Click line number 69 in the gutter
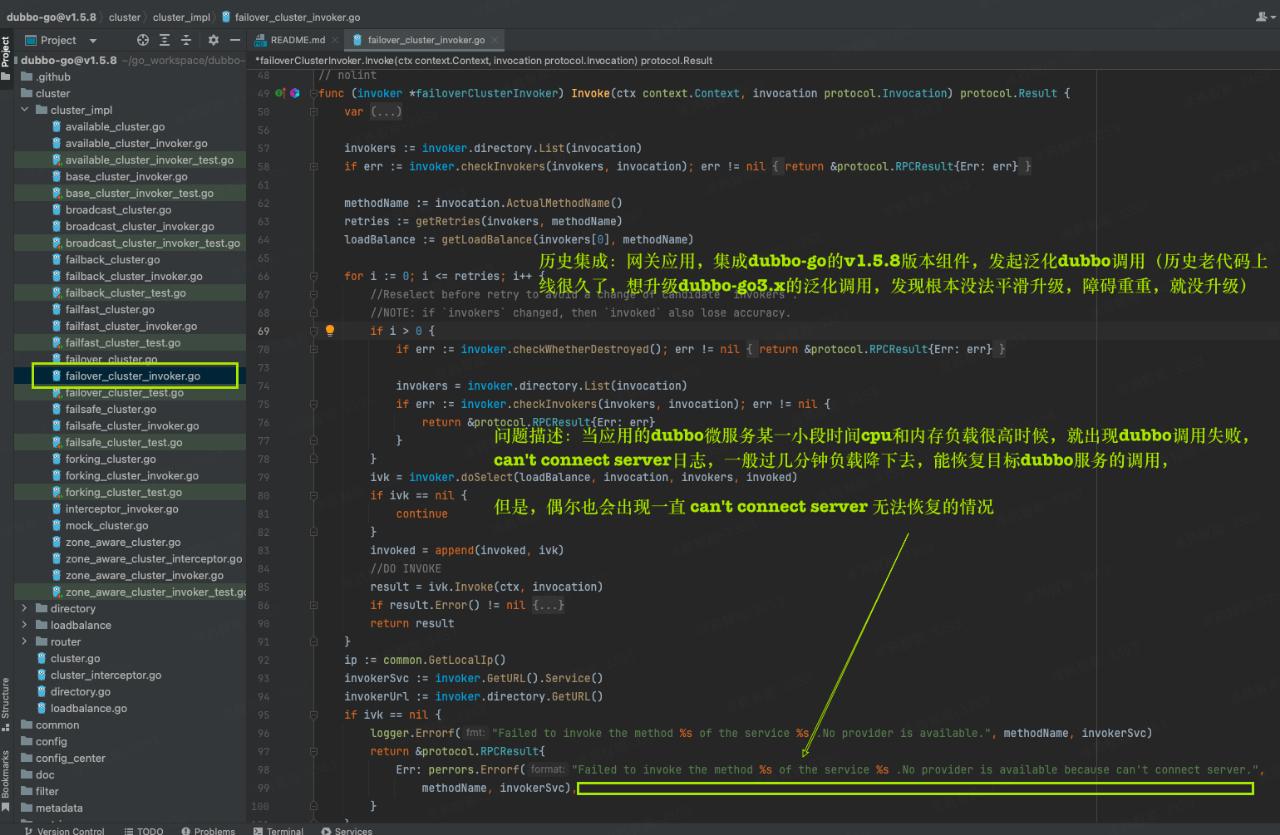1280x835 pixels. pos(264,330)
